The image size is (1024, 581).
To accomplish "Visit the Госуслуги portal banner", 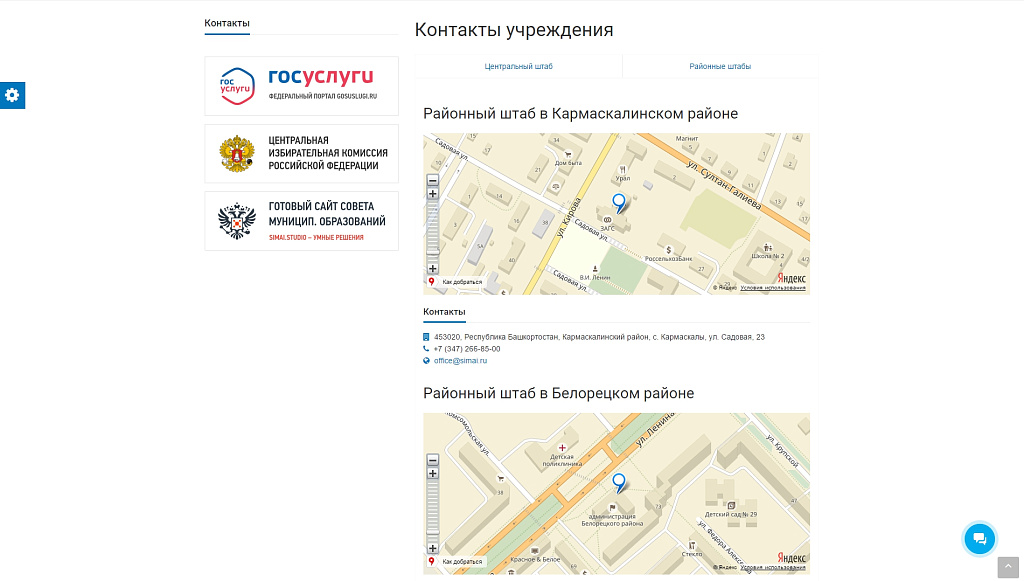I will click(x=301, y=86).
